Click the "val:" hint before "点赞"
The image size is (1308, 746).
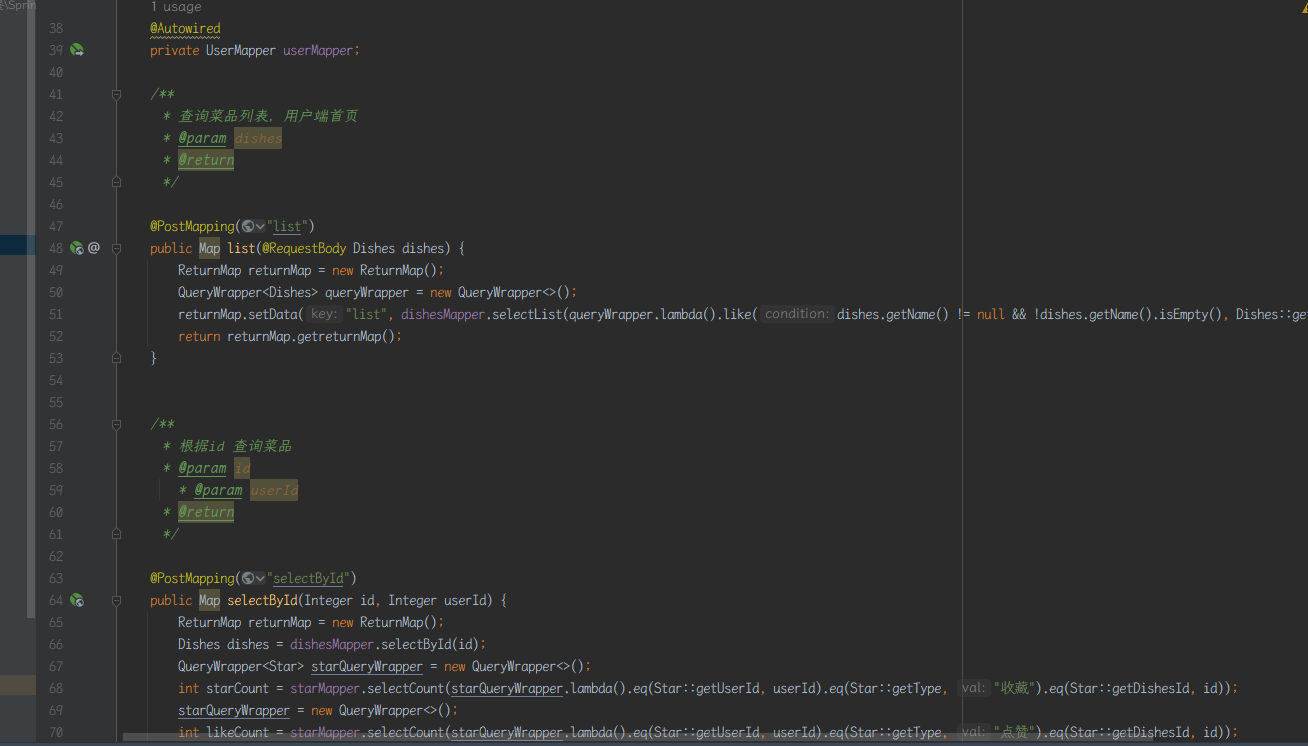[x=973, y=732]
